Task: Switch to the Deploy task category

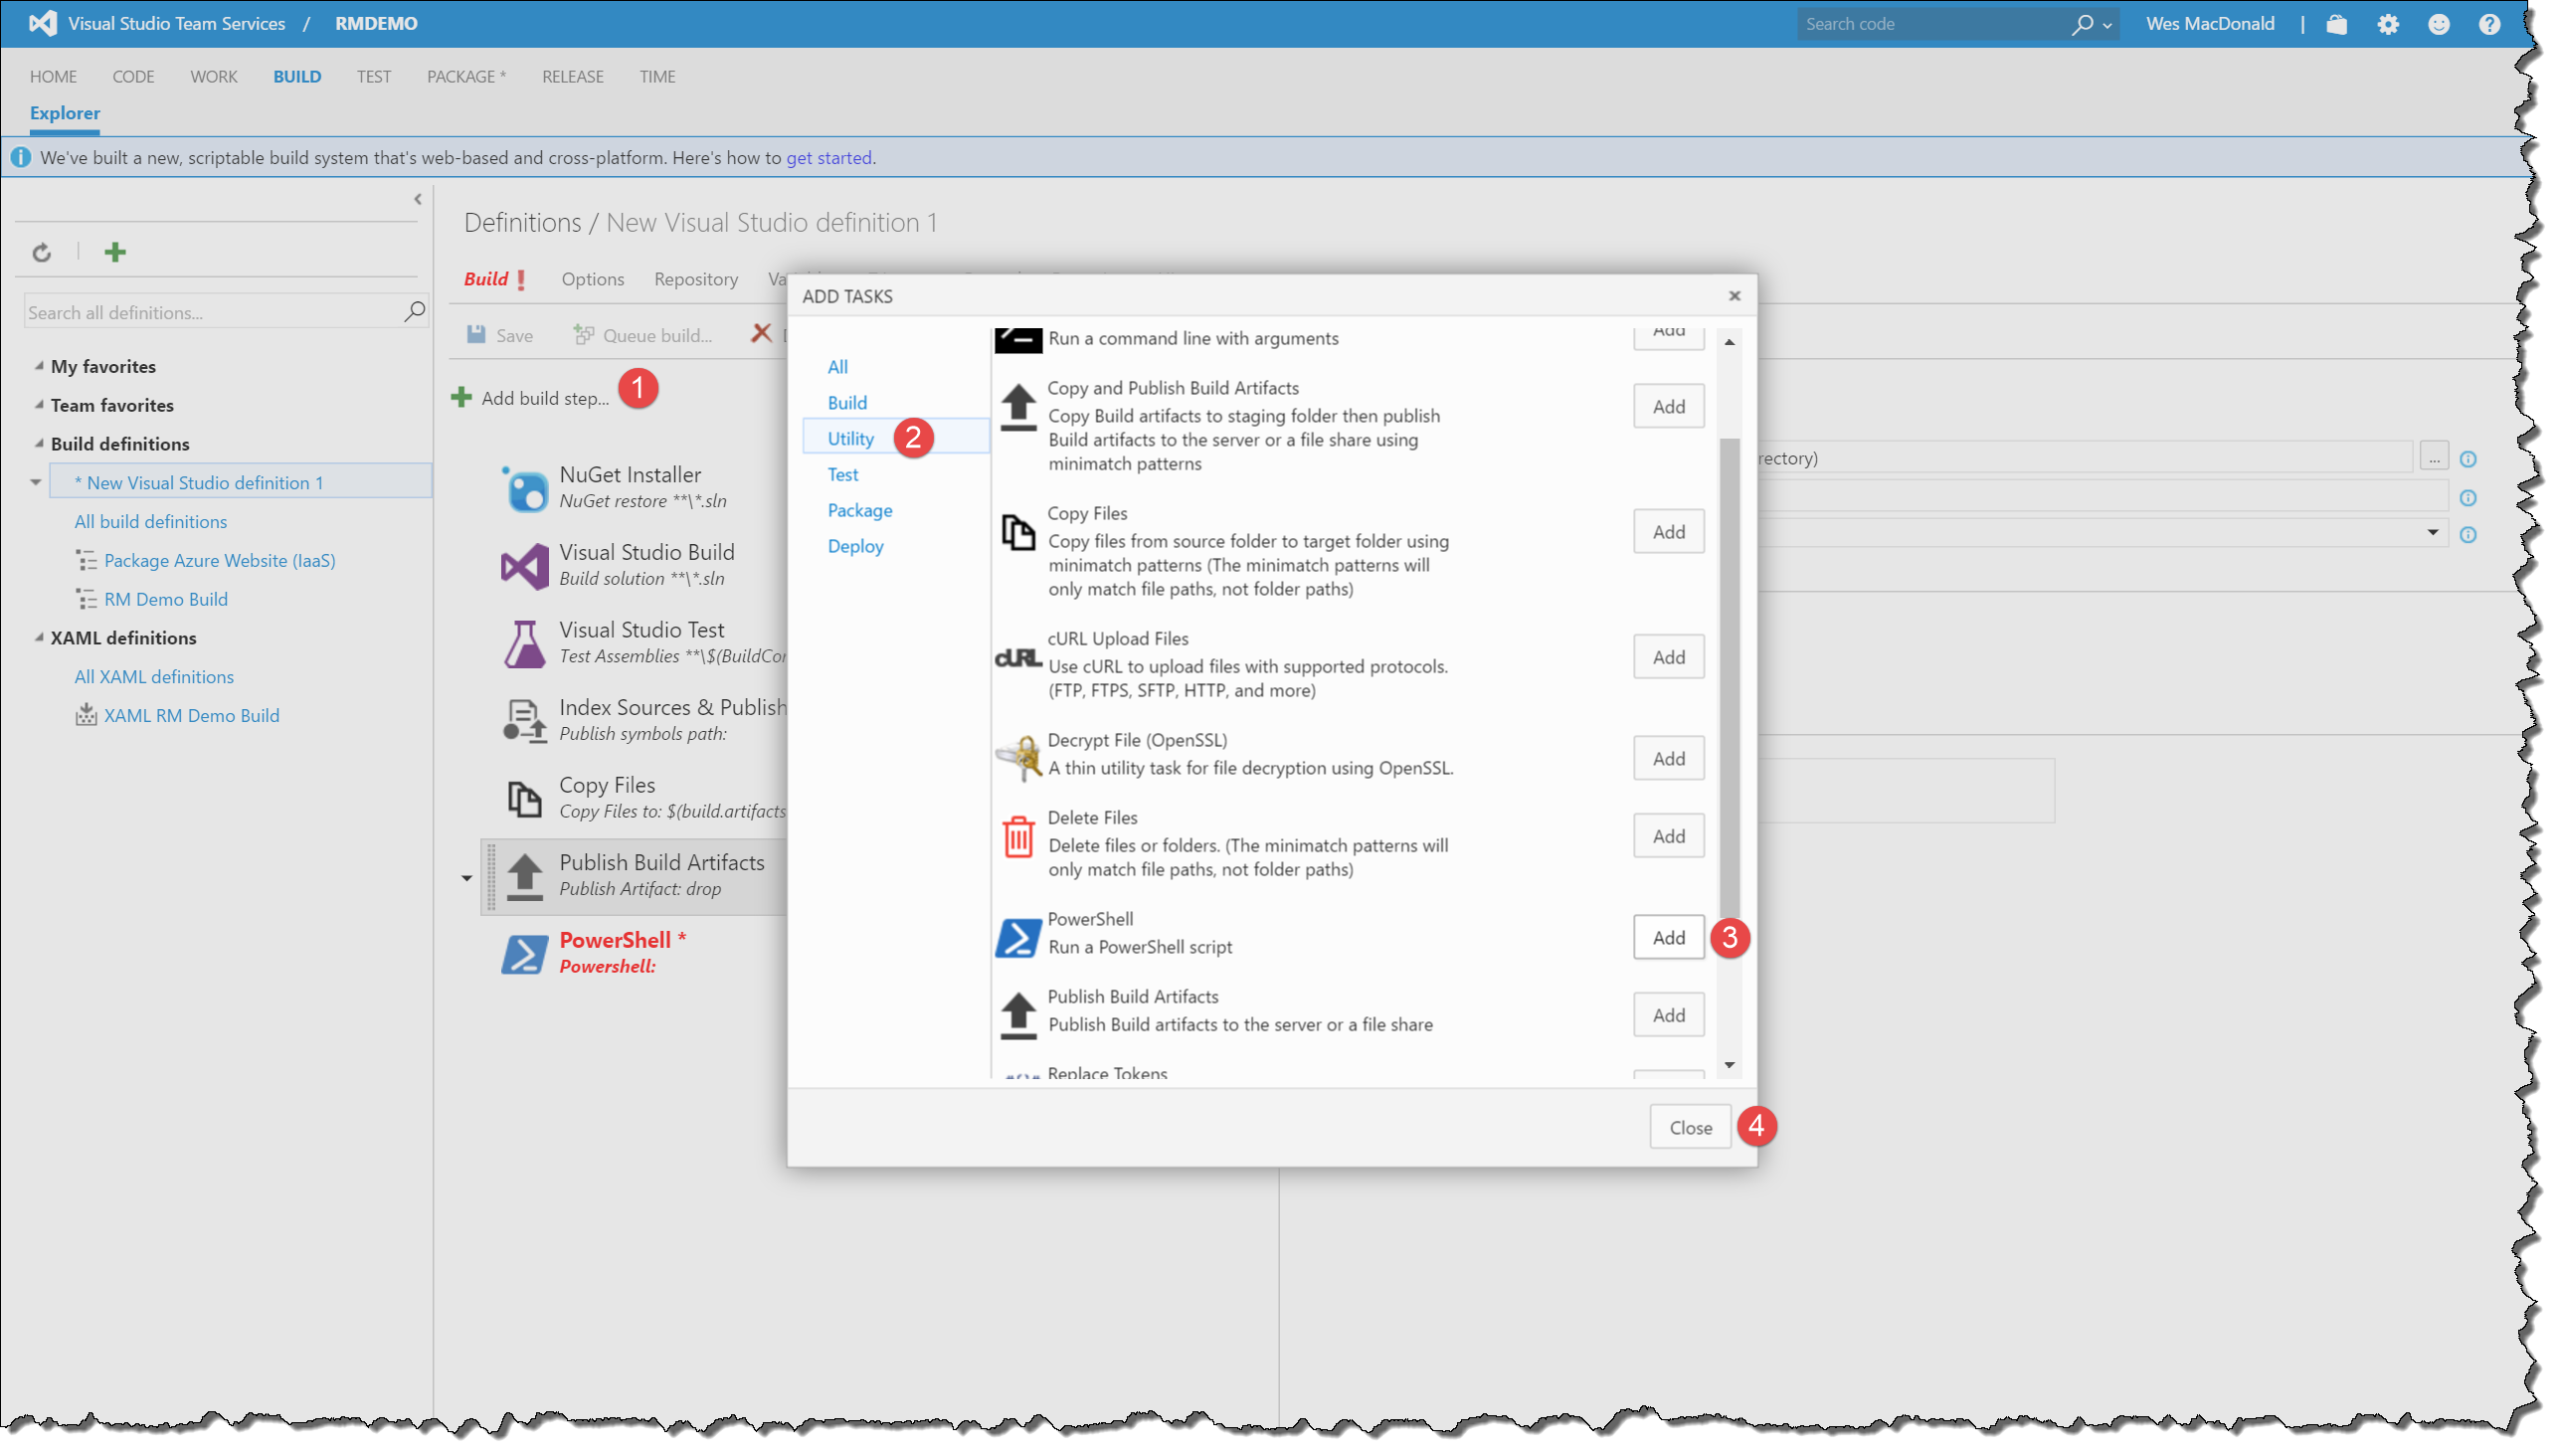Action: tap(855, 546)
